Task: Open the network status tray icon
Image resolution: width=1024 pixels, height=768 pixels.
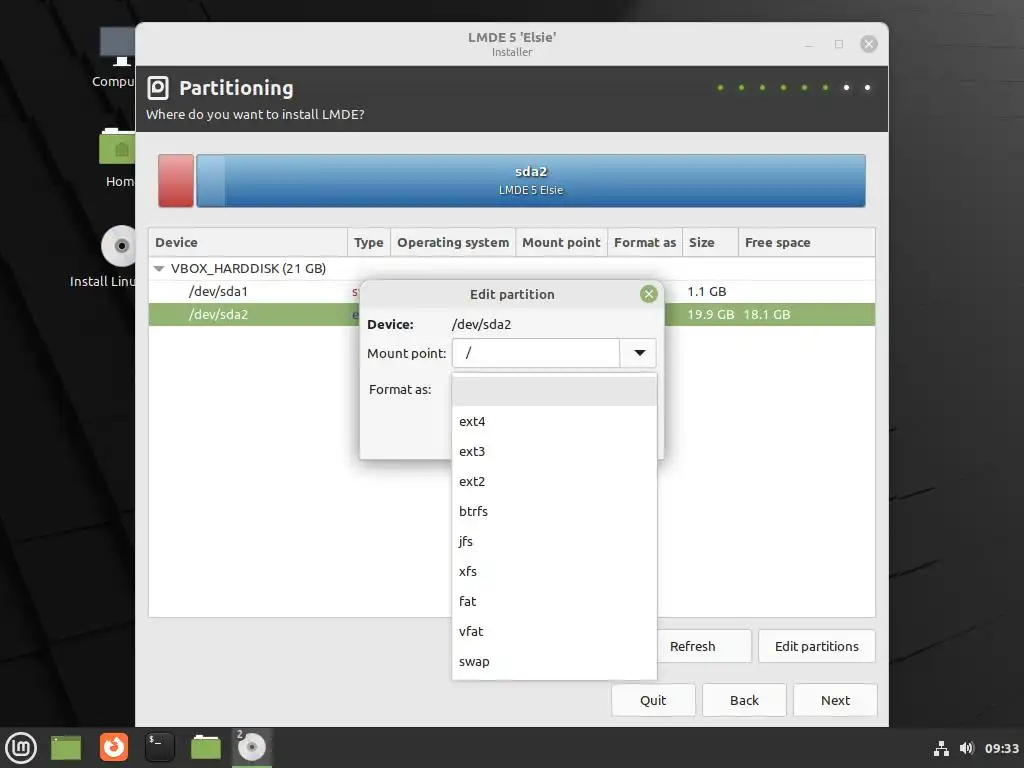Action: coord(941,748)
